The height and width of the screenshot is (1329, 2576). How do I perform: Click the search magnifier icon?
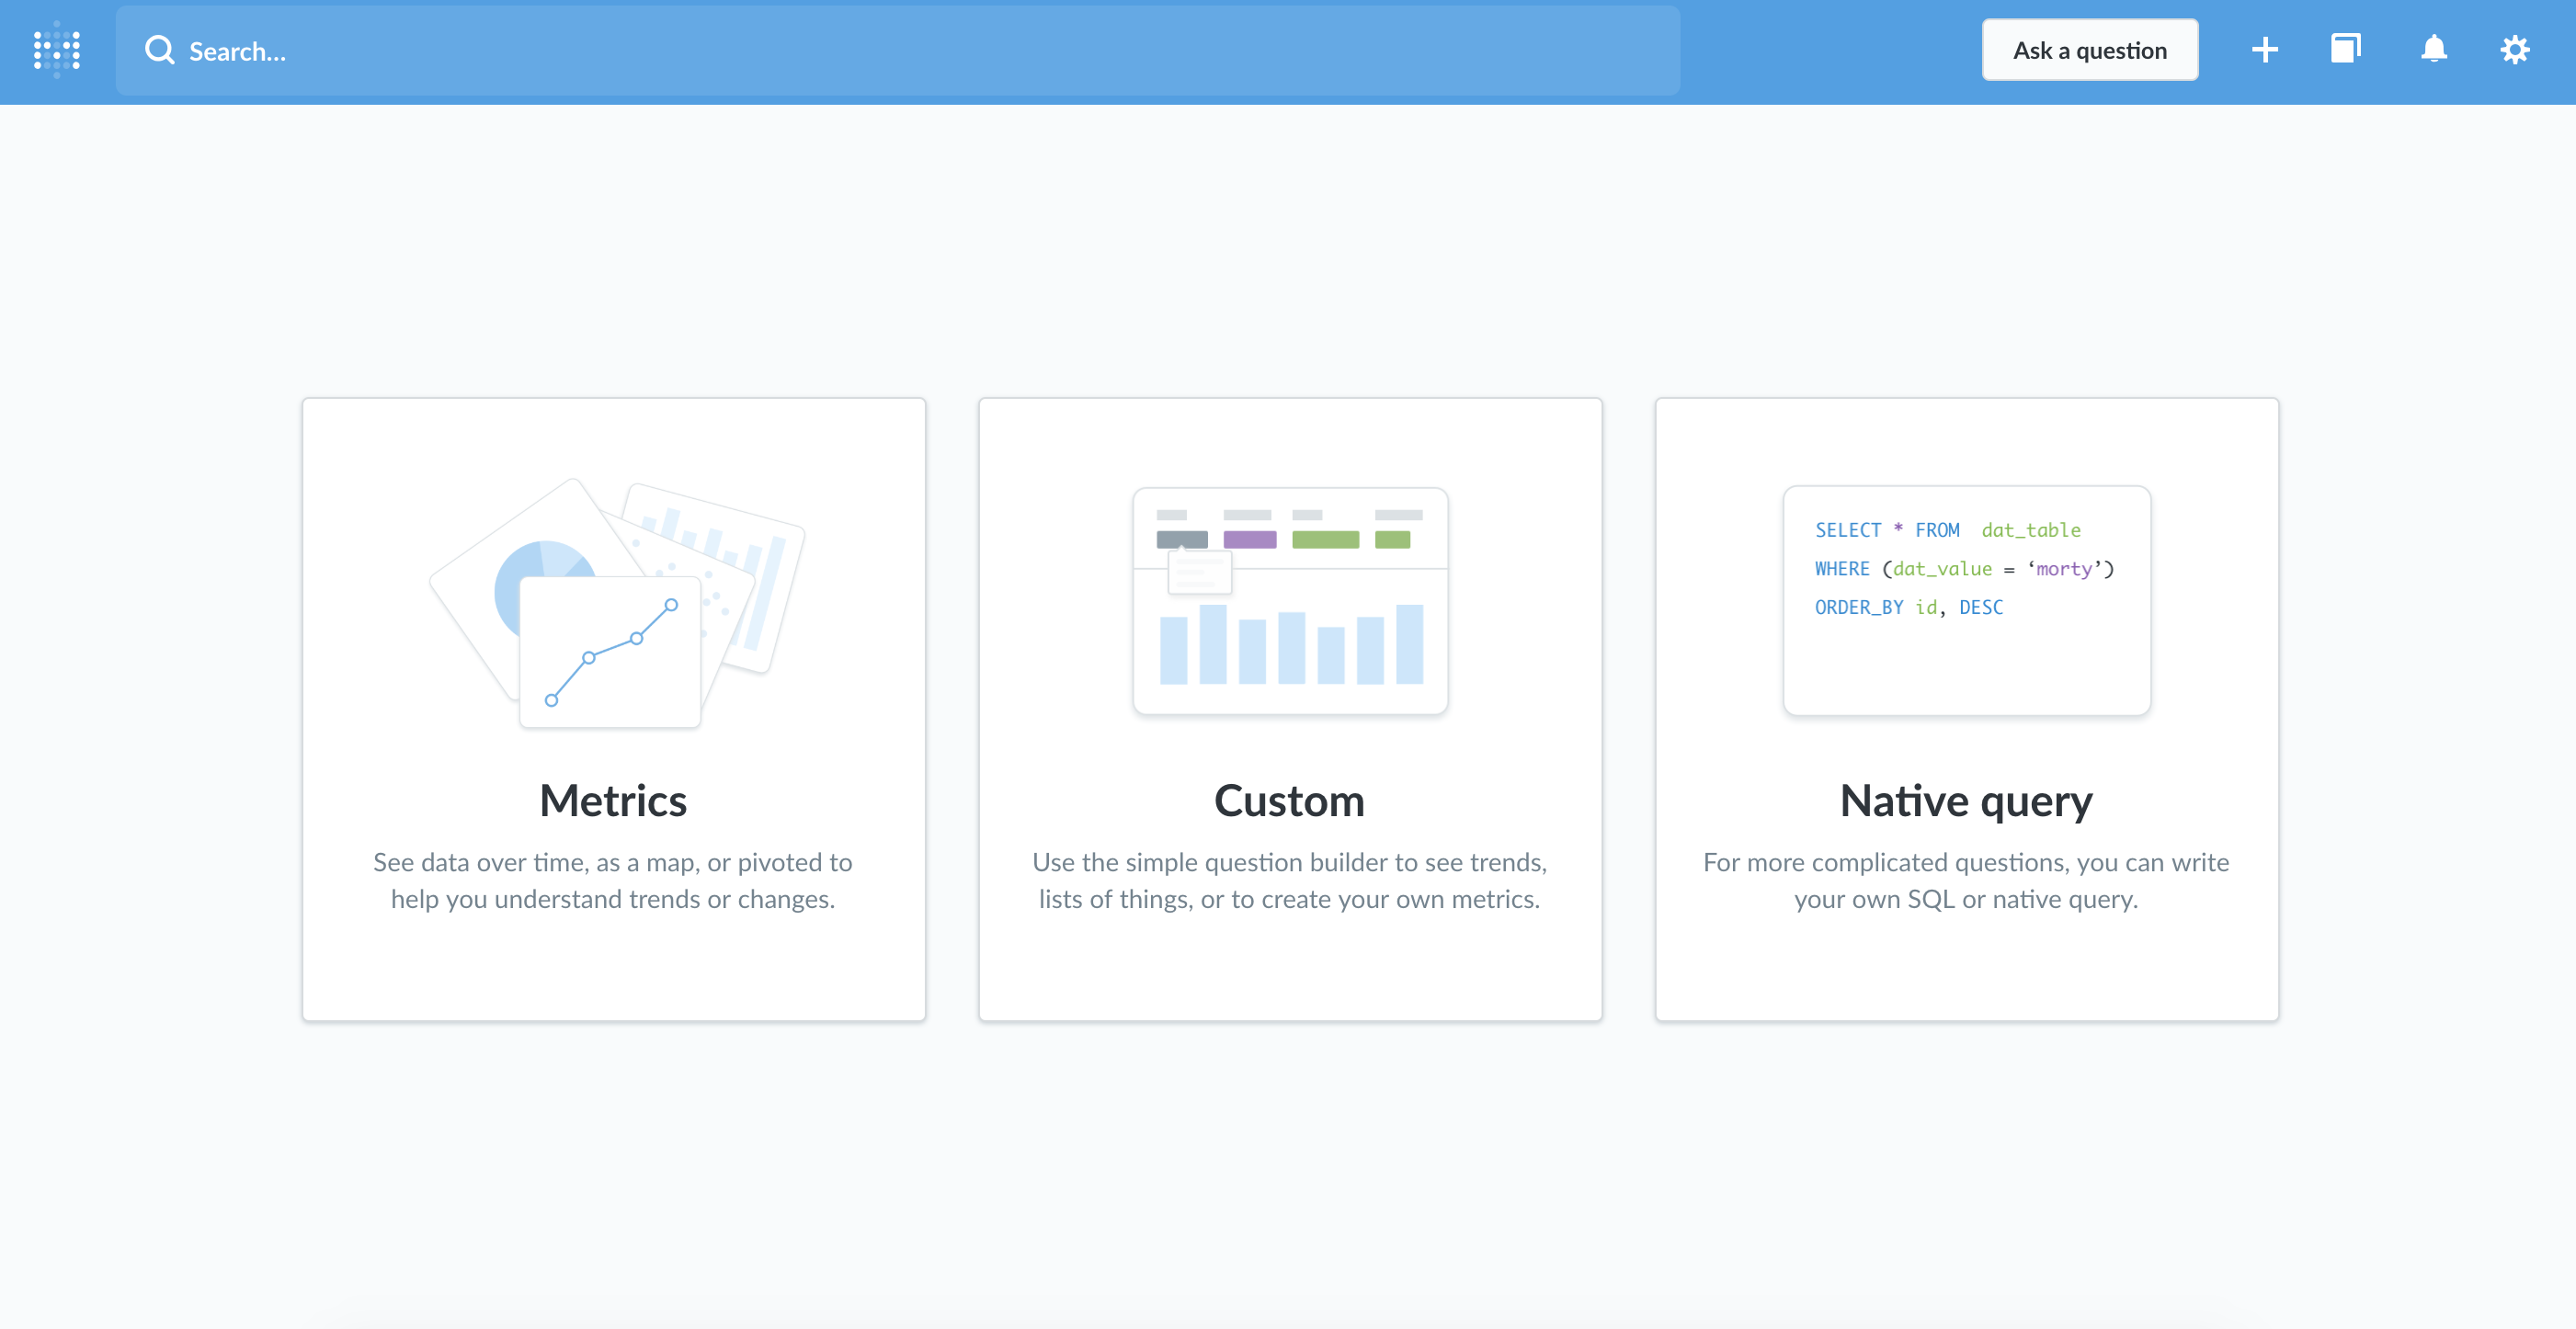point(159,50)
